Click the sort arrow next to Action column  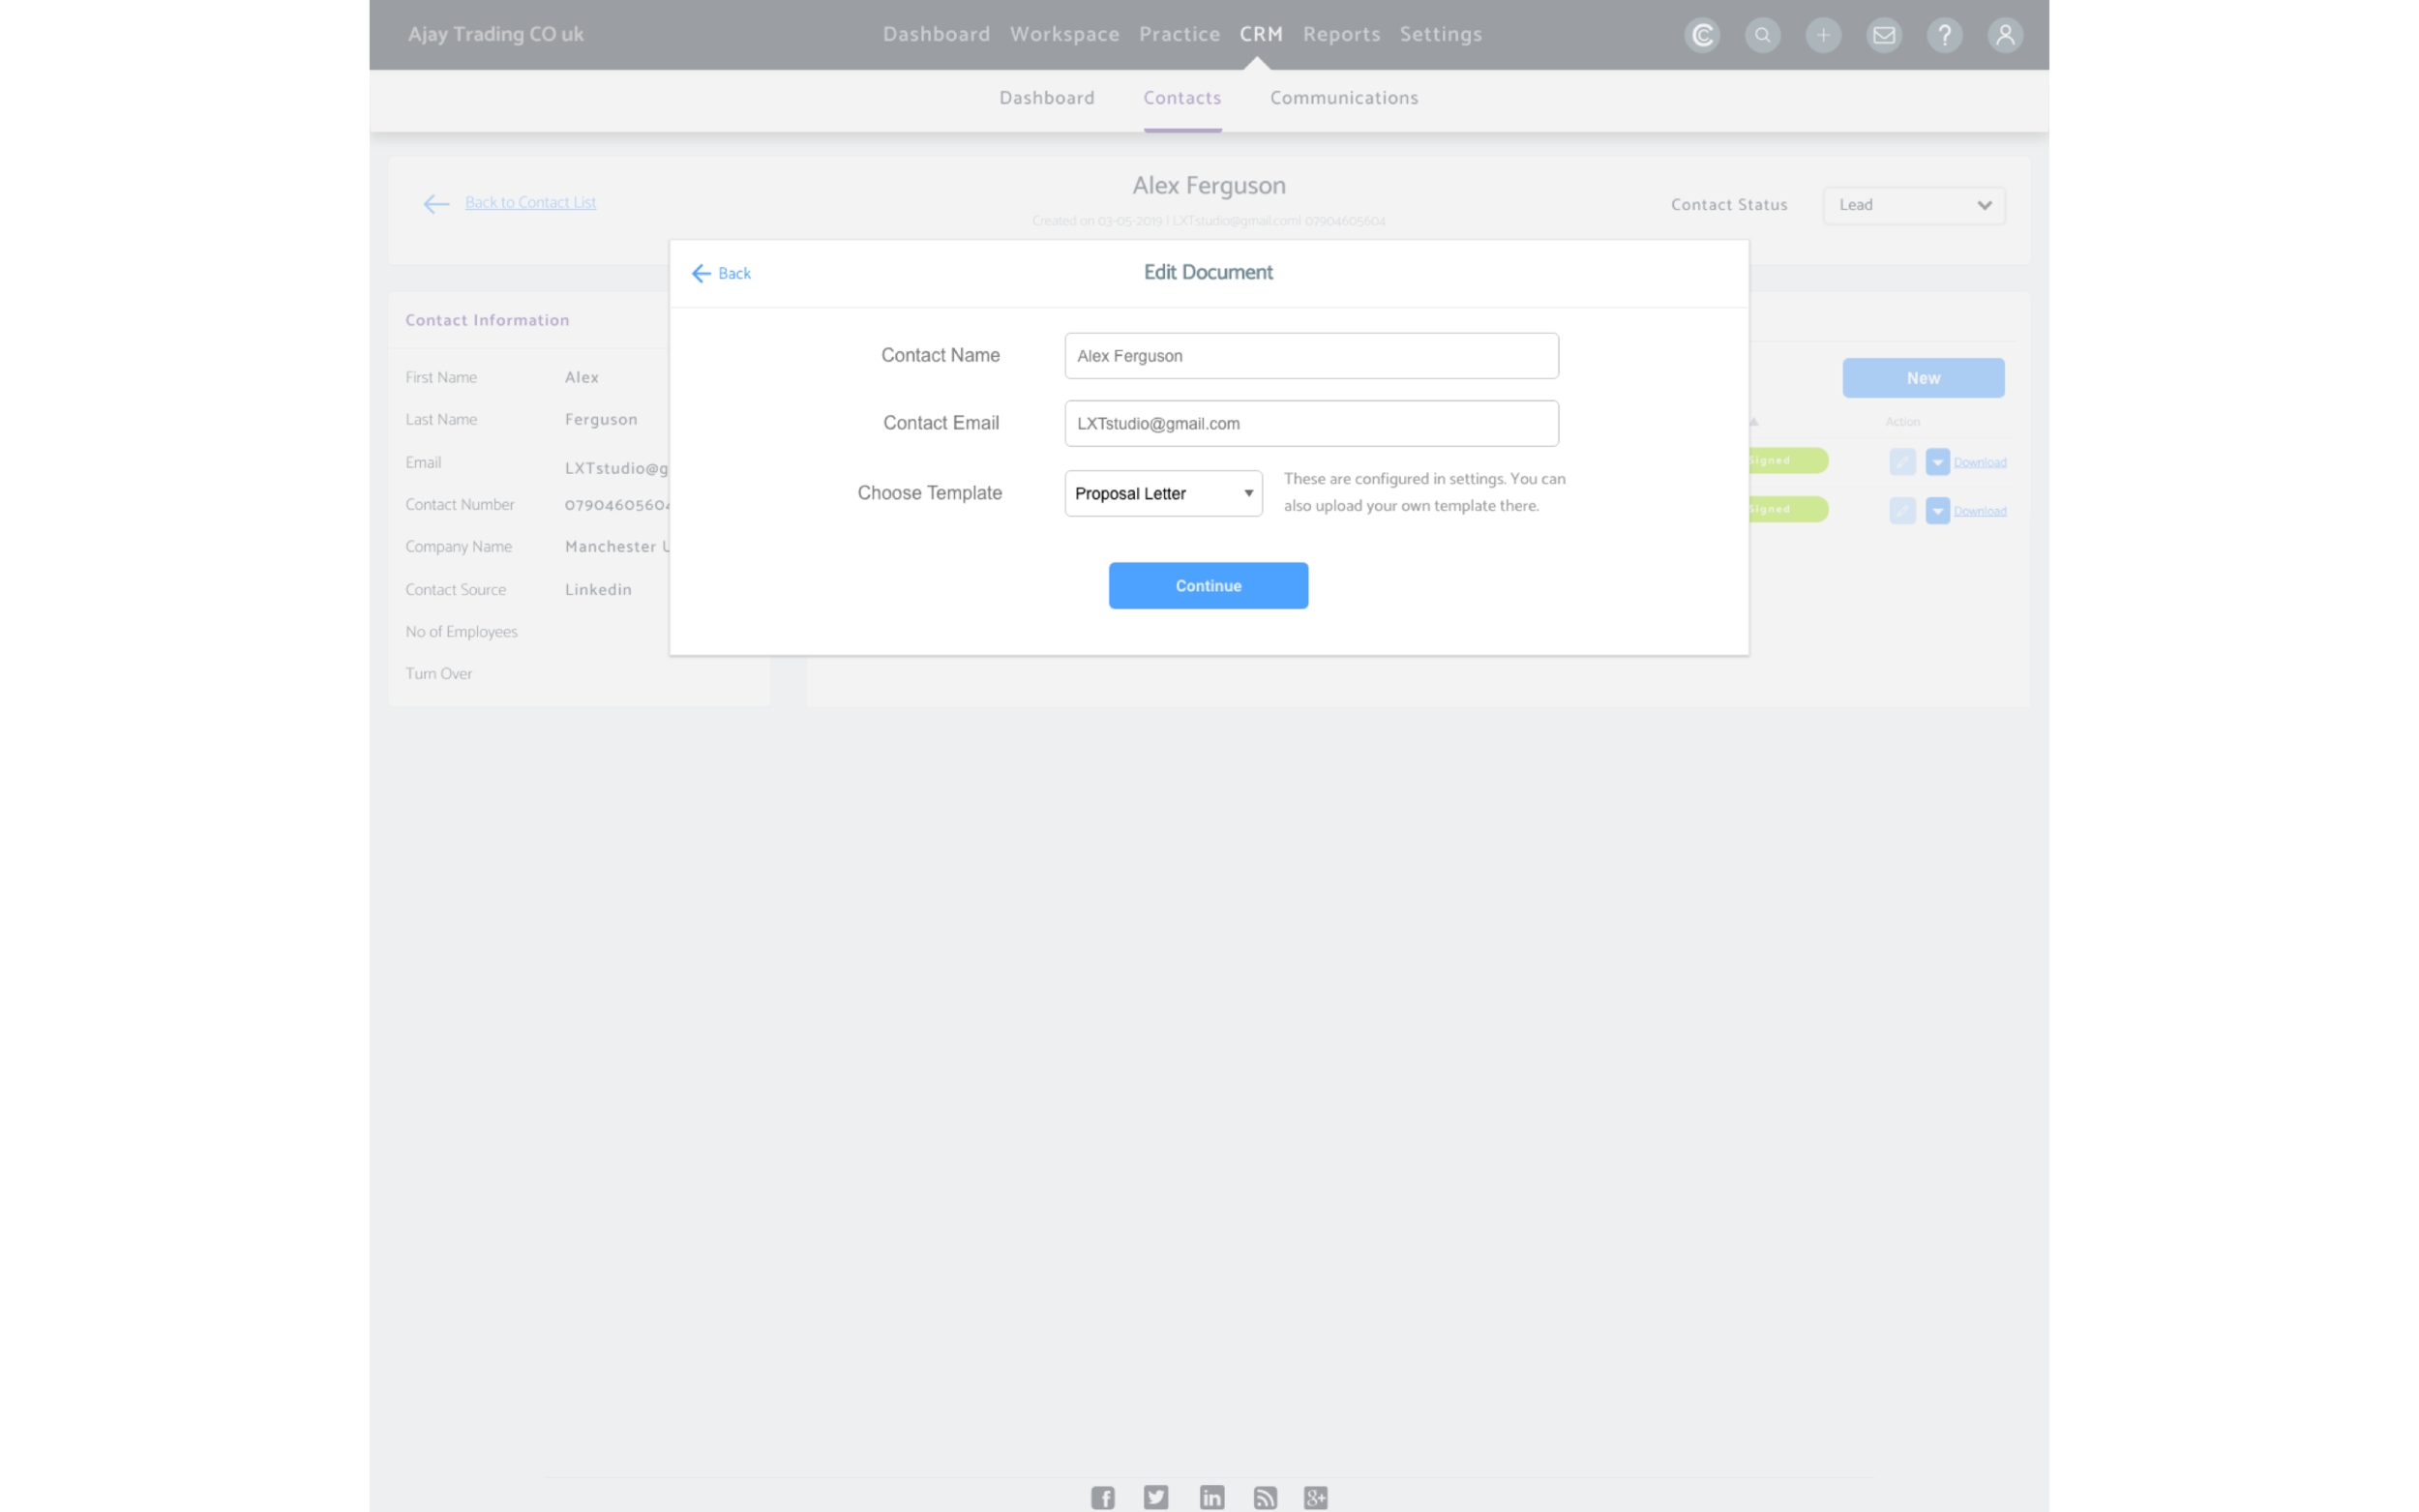coord(1753,421)
